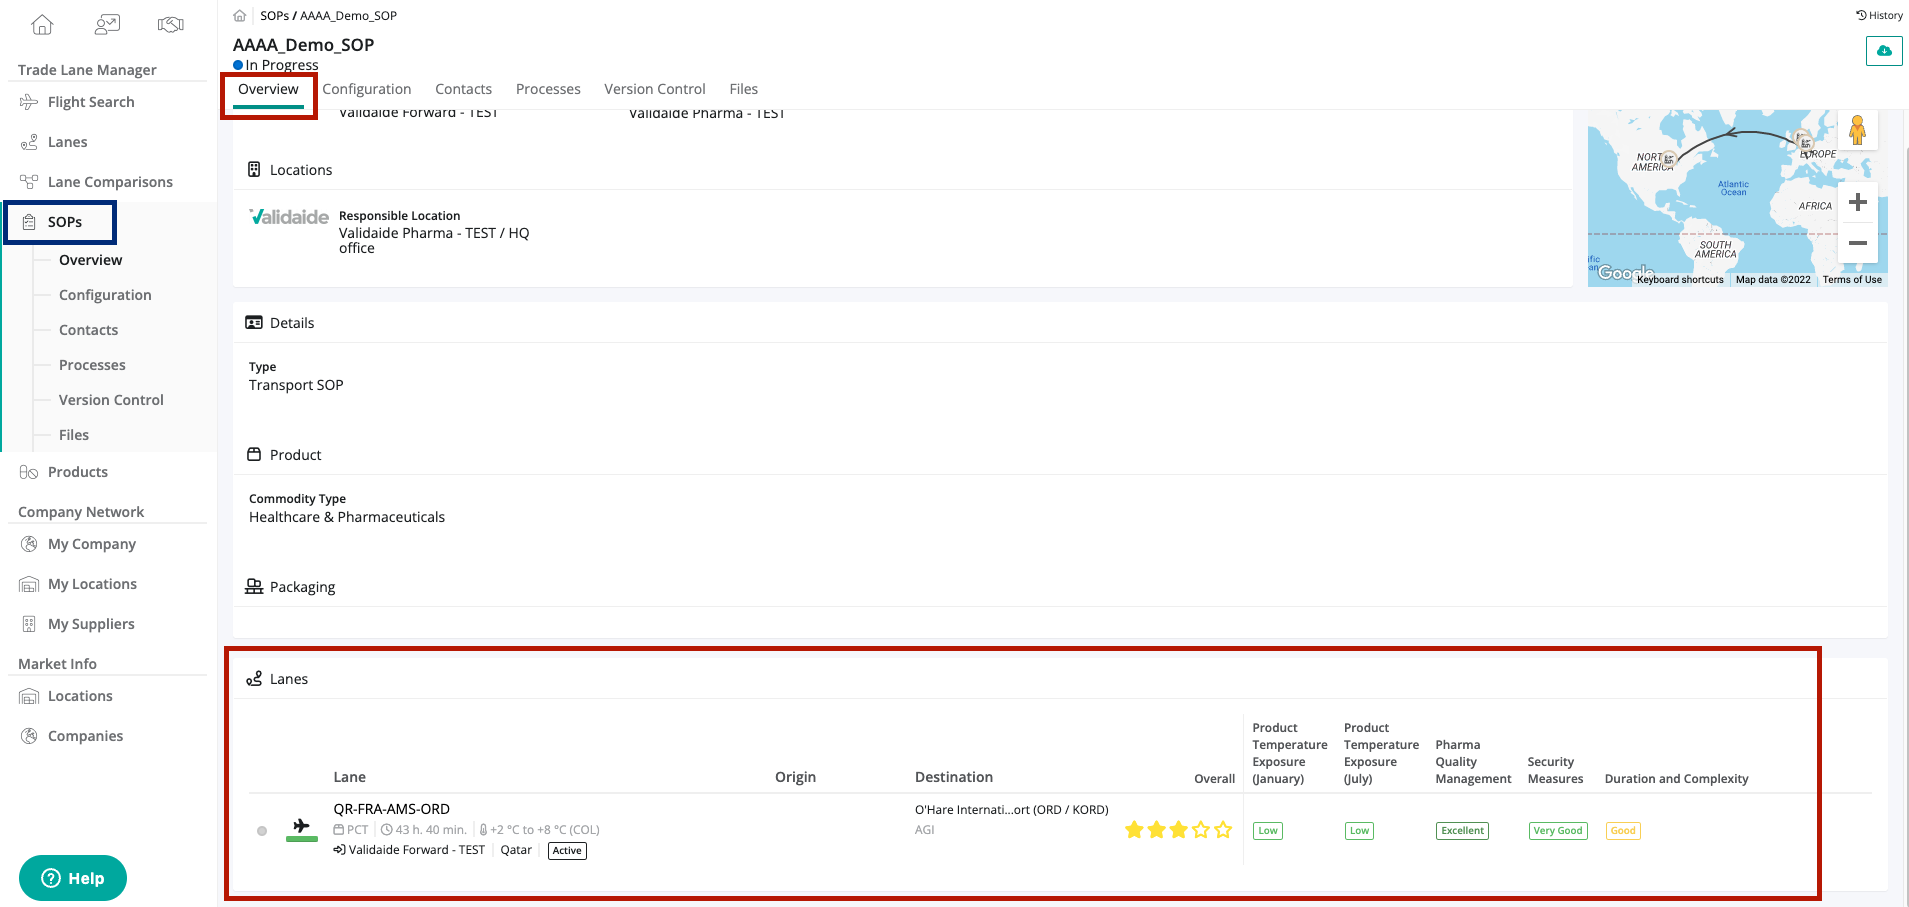This screenshot has width=1909, height=907.
Task: Switch to the Version Control tab
Action: [x=655, y=89]
